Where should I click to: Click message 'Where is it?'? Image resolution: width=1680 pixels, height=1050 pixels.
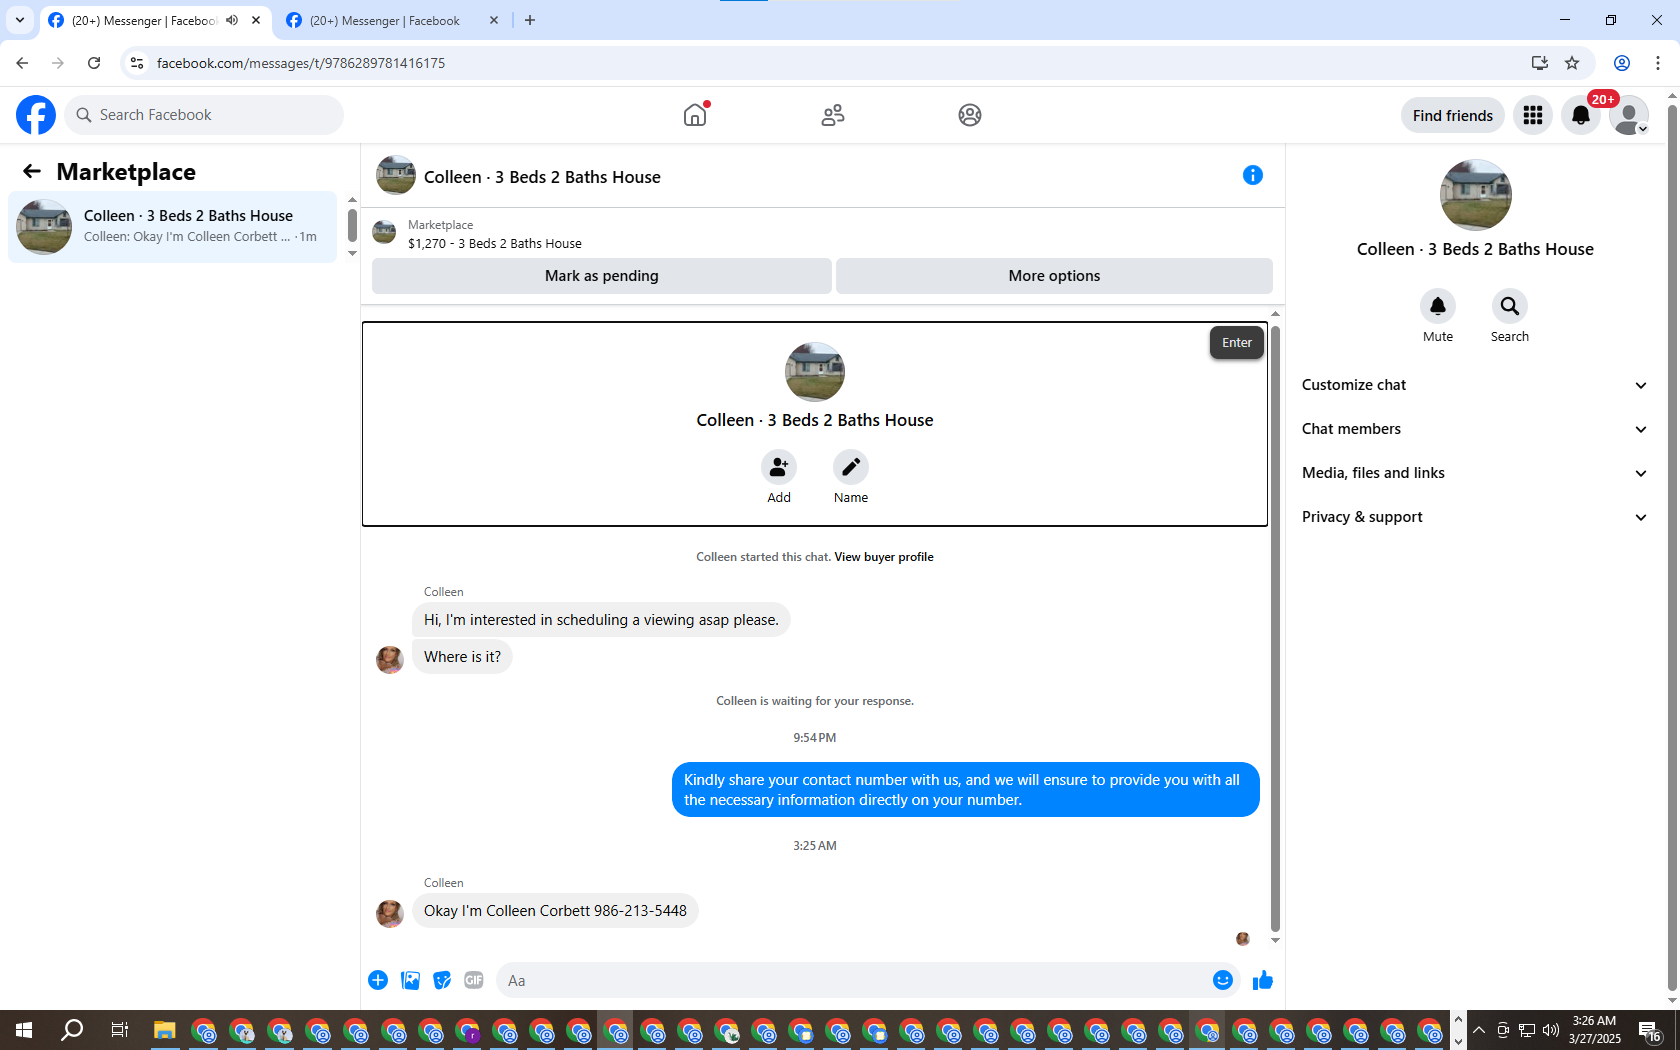click(462, 657)
